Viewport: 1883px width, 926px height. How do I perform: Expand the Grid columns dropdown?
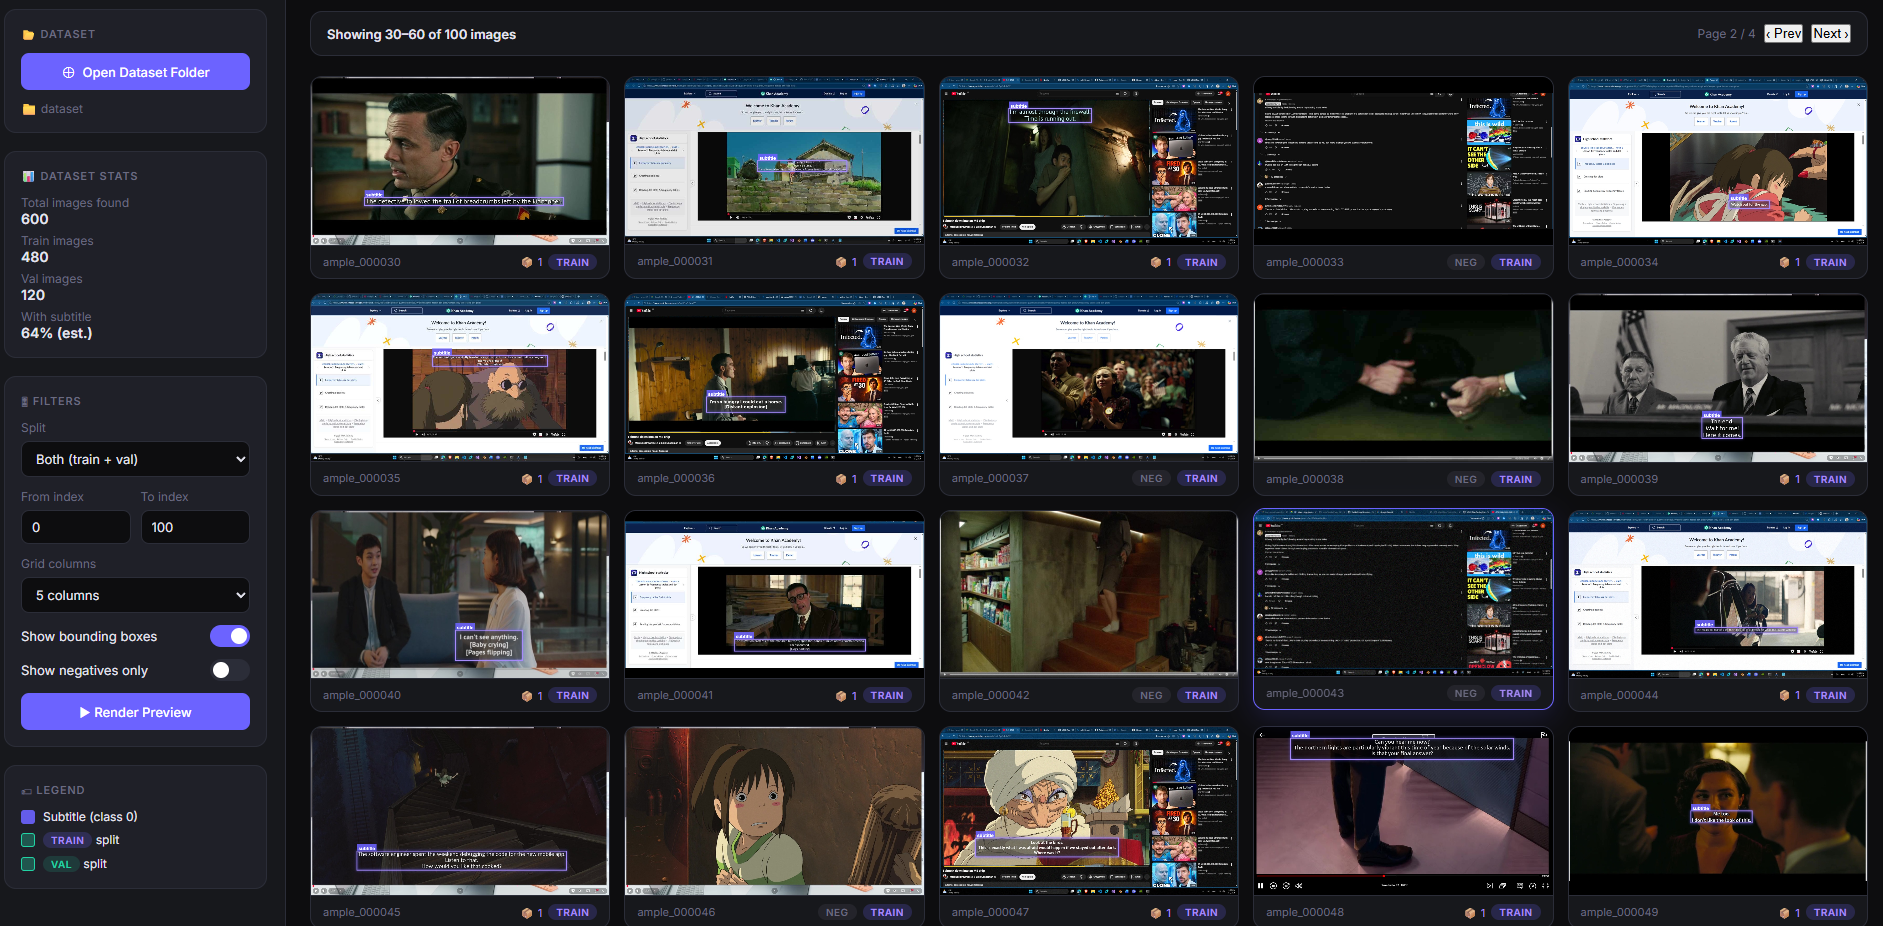(135, 595)
